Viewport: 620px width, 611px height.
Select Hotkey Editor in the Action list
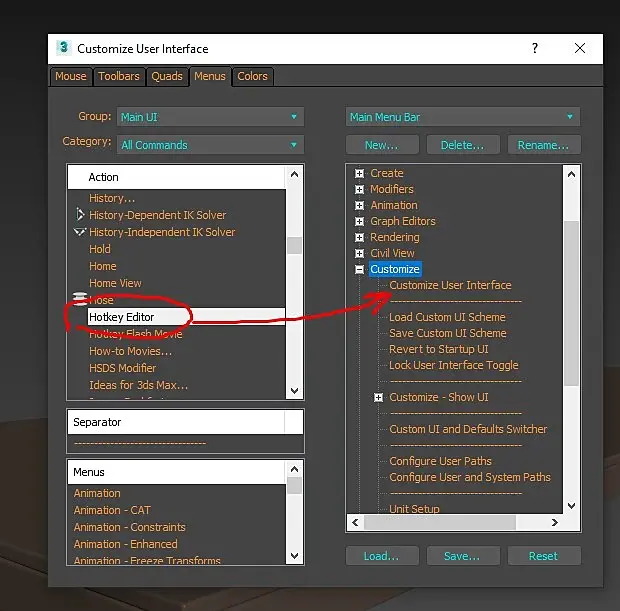186,317
